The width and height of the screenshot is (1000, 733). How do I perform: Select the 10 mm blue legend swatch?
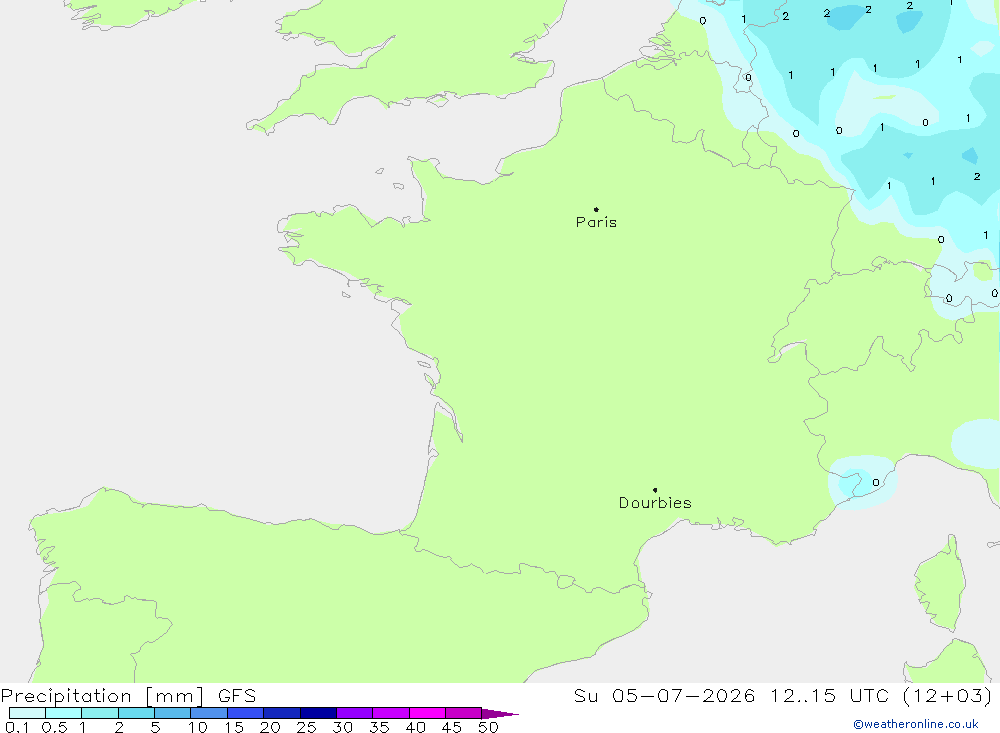pyautogui.click(x=209, y=713)
